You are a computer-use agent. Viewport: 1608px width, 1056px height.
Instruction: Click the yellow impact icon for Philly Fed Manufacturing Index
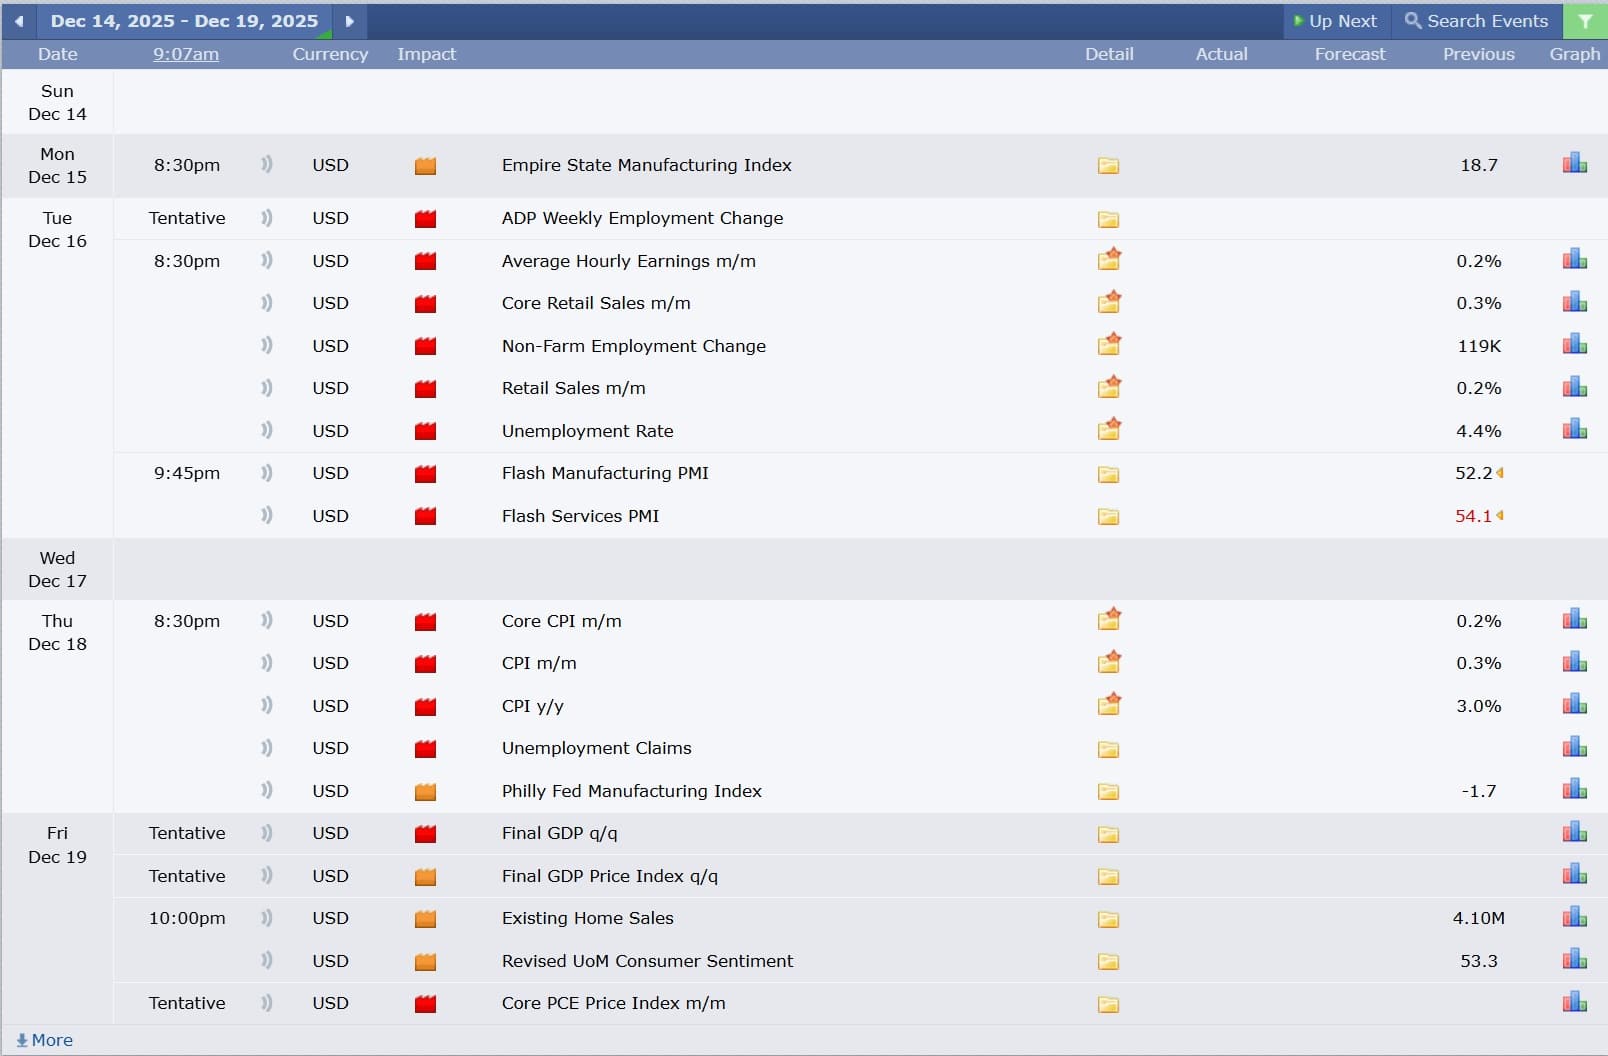426,790
